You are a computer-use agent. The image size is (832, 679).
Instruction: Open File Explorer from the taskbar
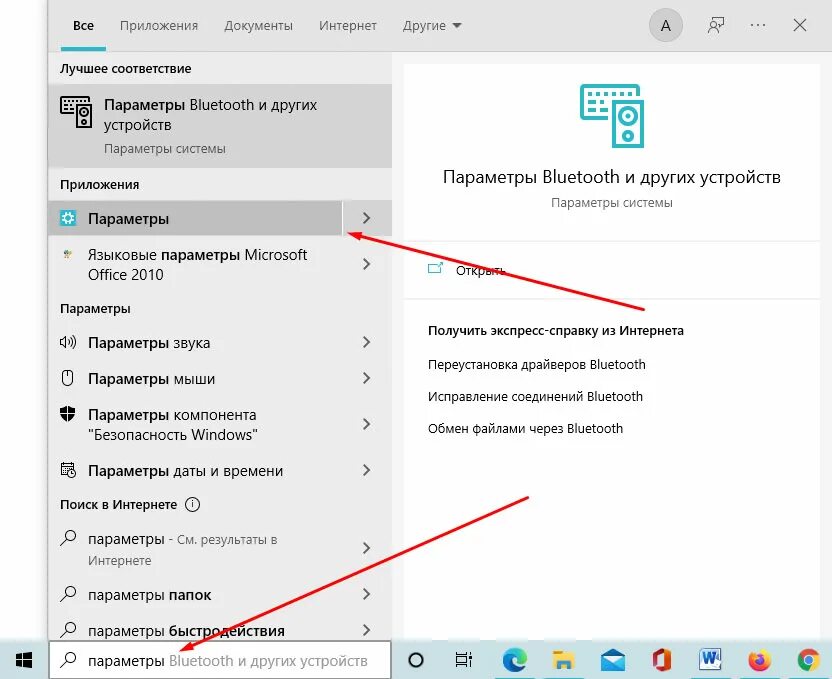tap(564, 660)
